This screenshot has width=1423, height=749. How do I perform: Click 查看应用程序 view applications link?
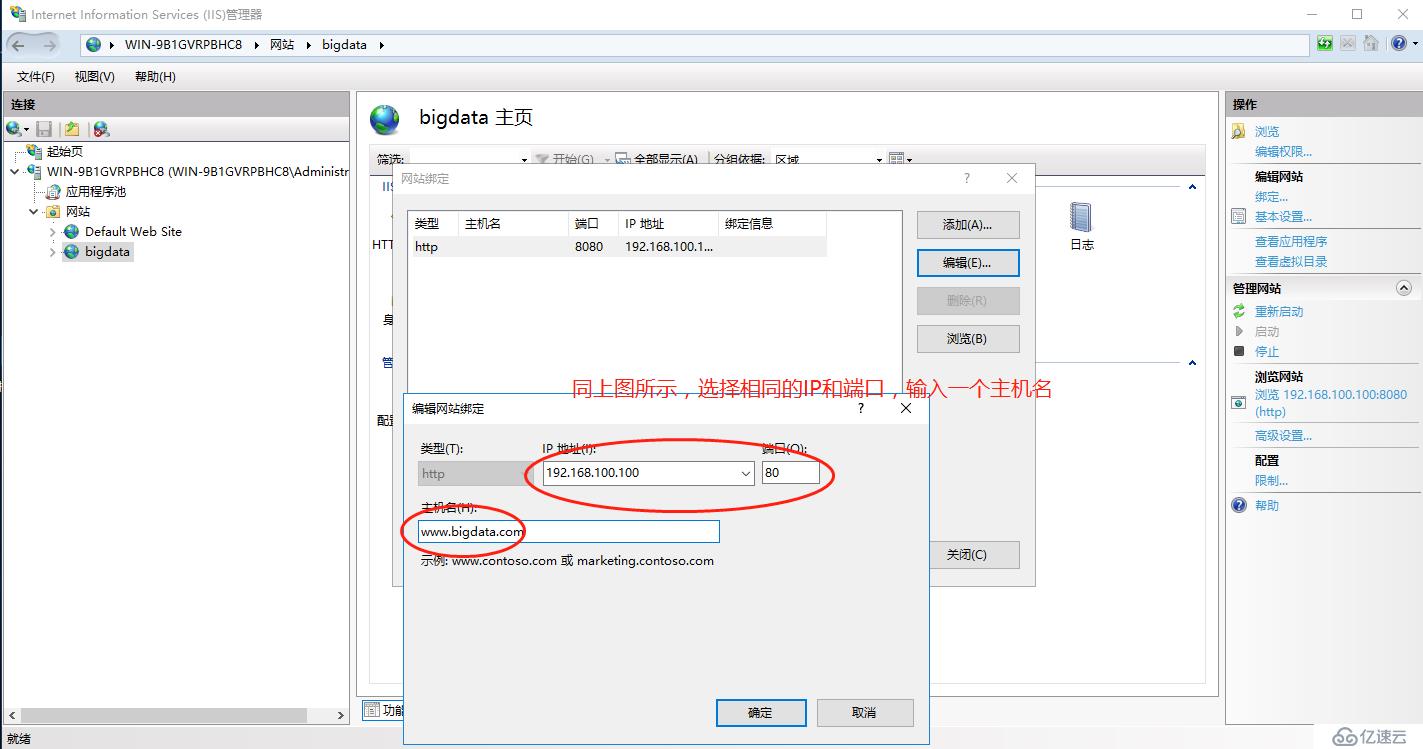pyautogui.click(x=1291, y=241)
